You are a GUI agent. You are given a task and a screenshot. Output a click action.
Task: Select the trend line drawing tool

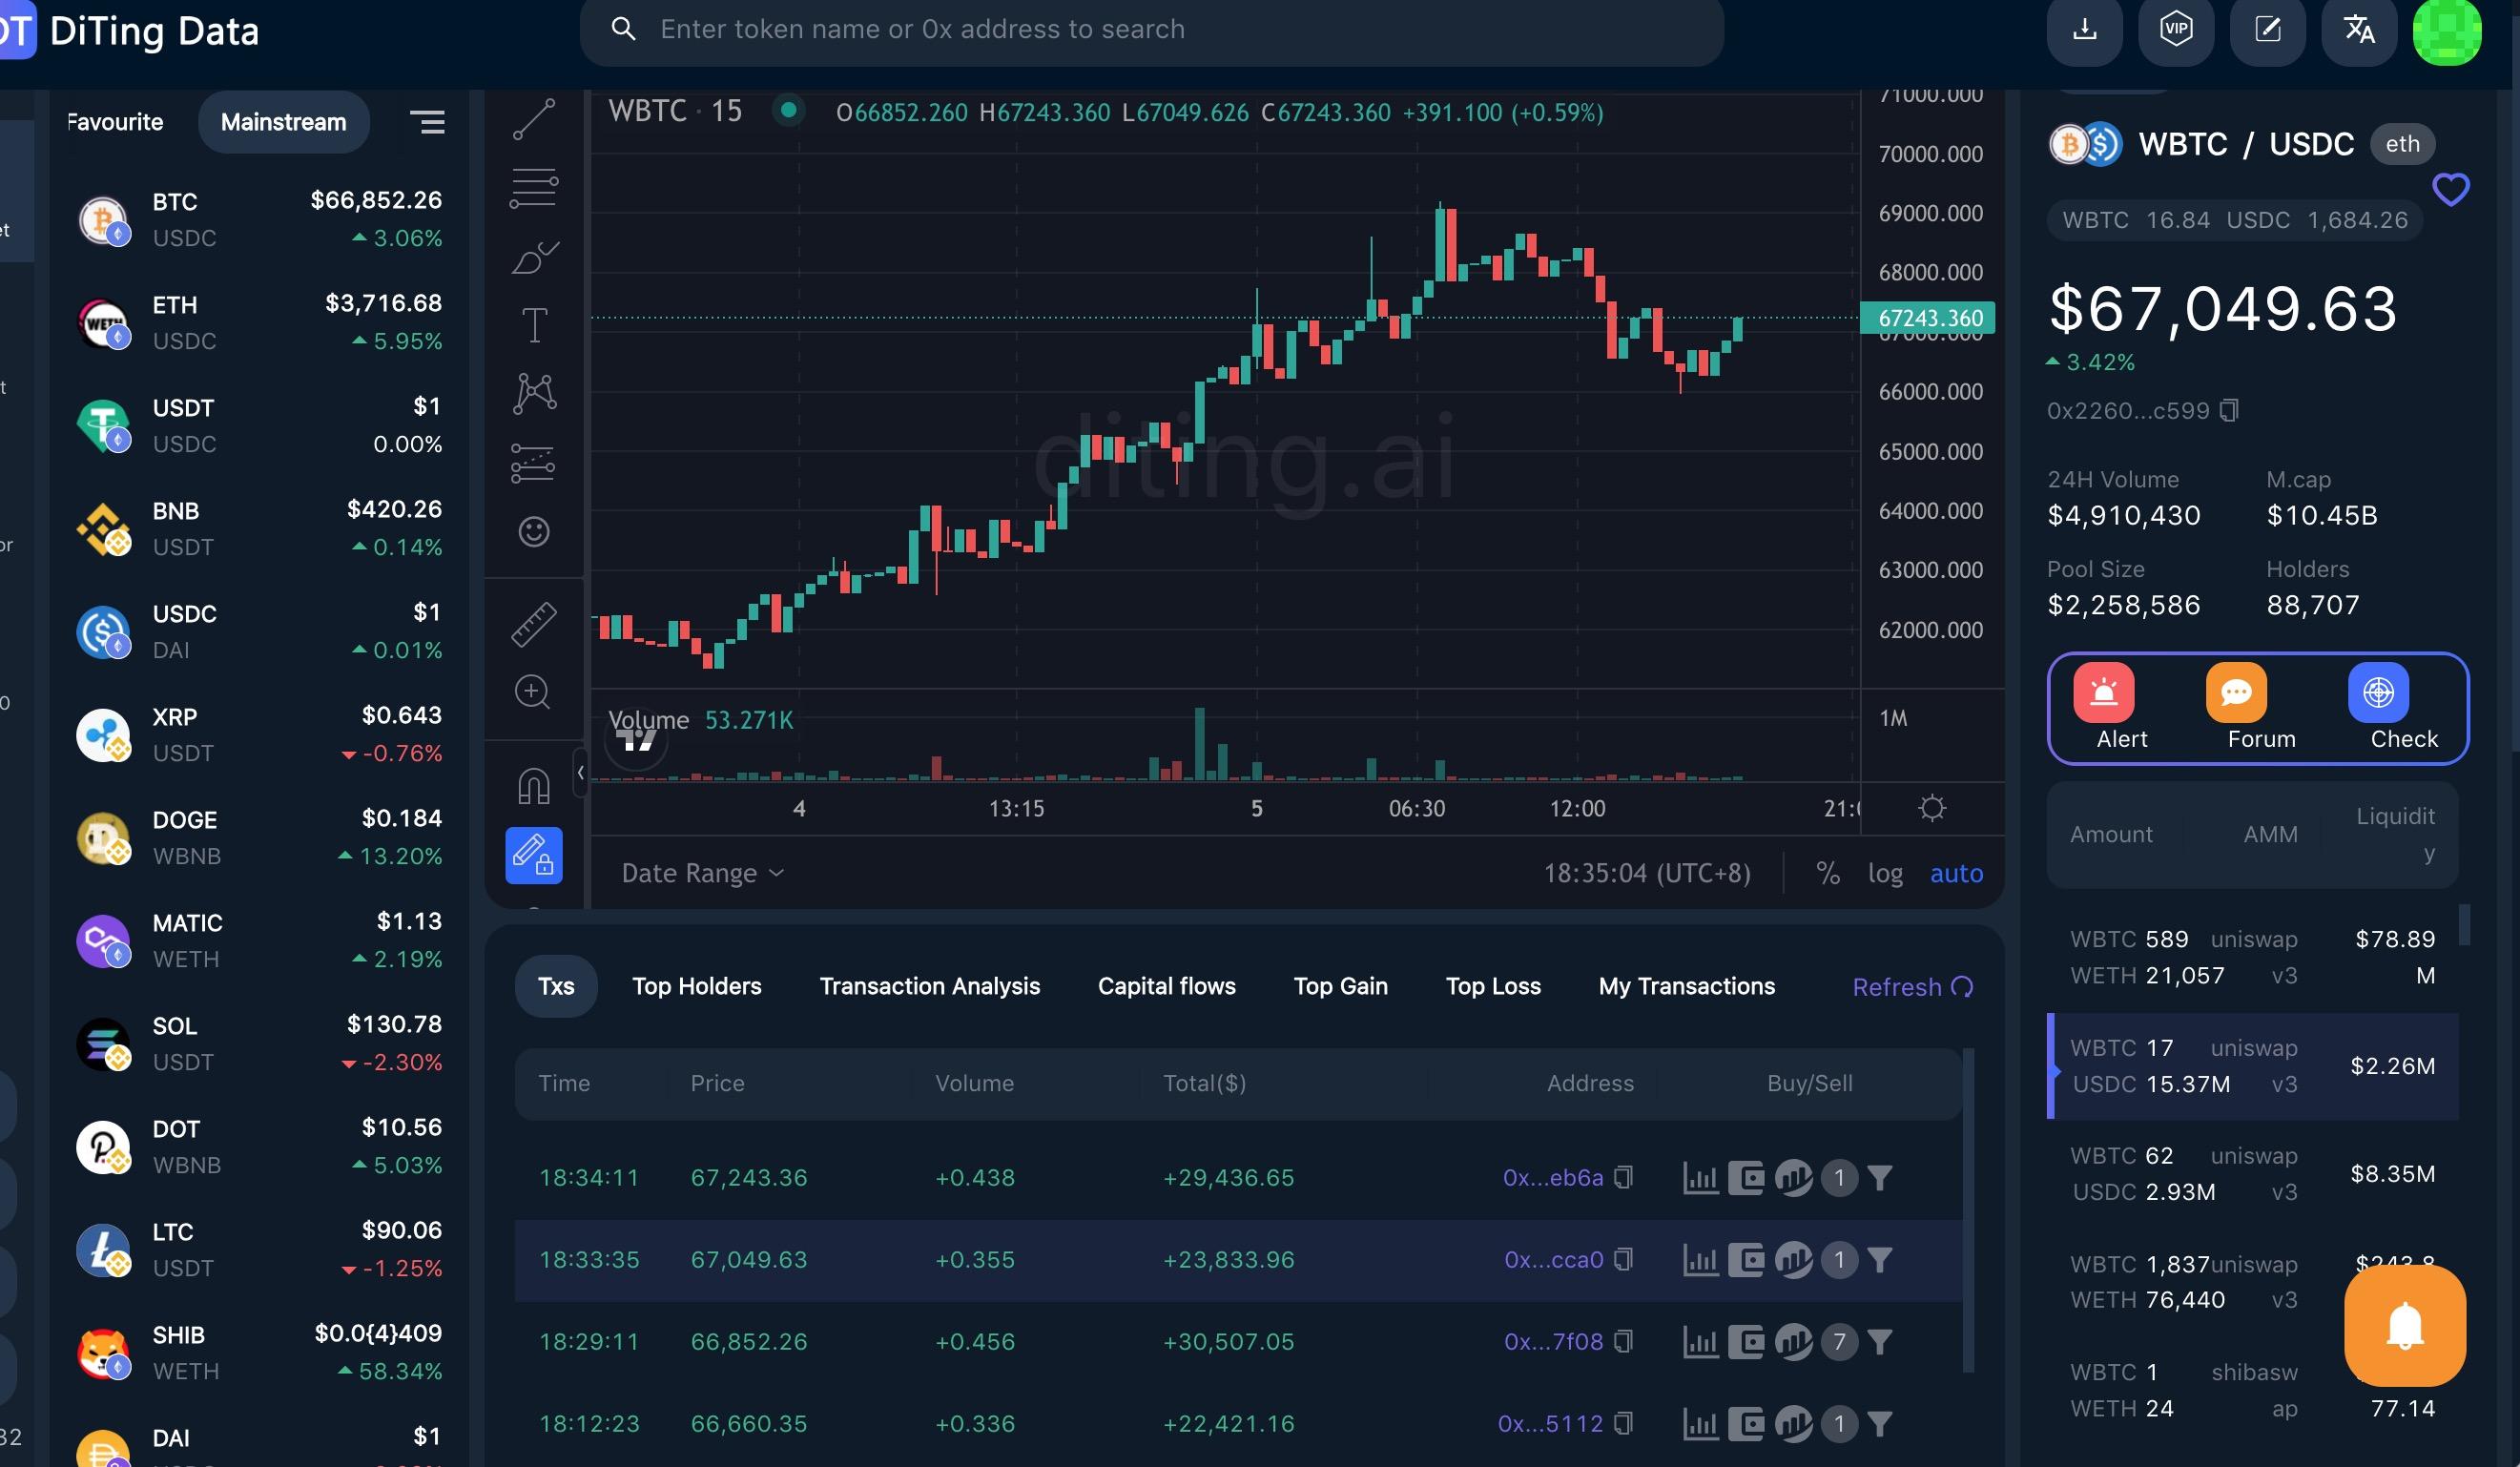pyautogui.click(x=534, y=120)
